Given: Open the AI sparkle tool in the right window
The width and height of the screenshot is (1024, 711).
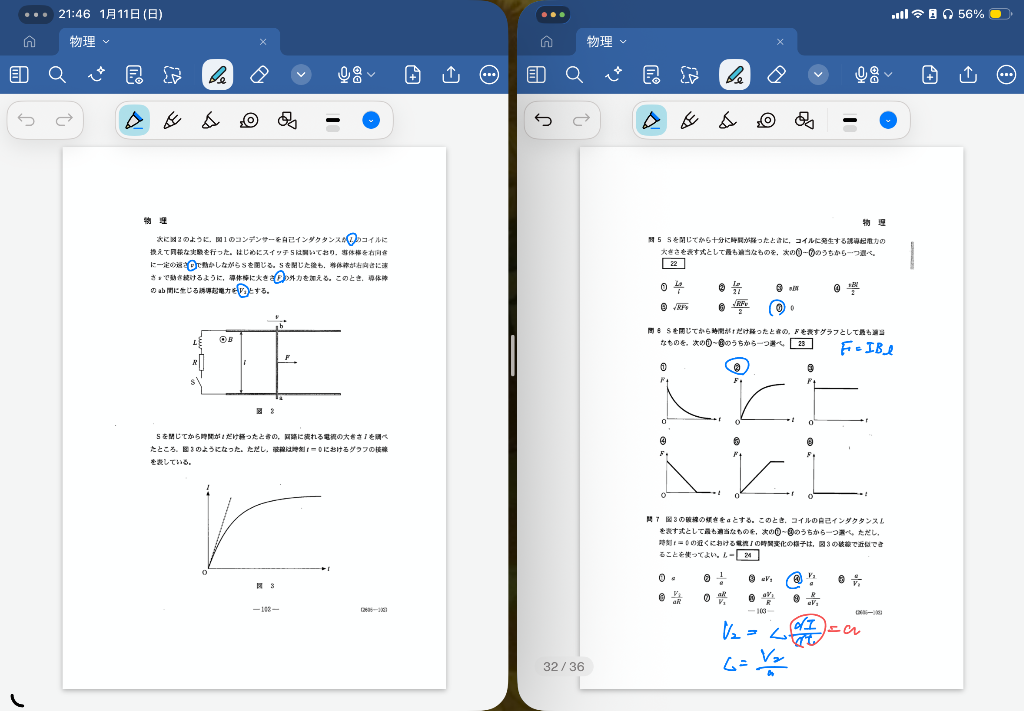Looking at the screenshot, I should (613, 75).
